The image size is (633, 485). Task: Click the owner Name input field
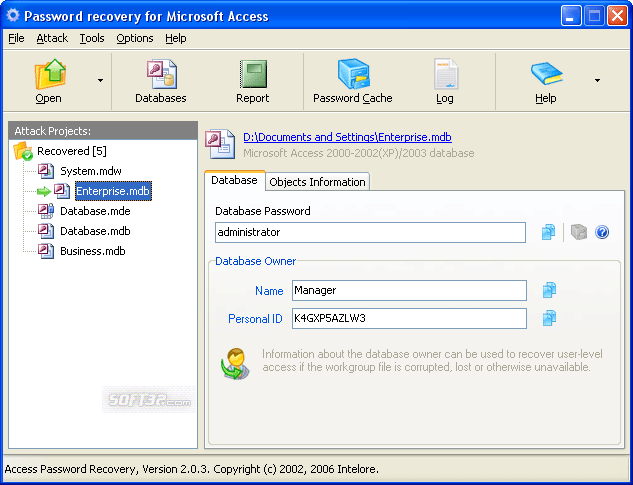(409, 290)
